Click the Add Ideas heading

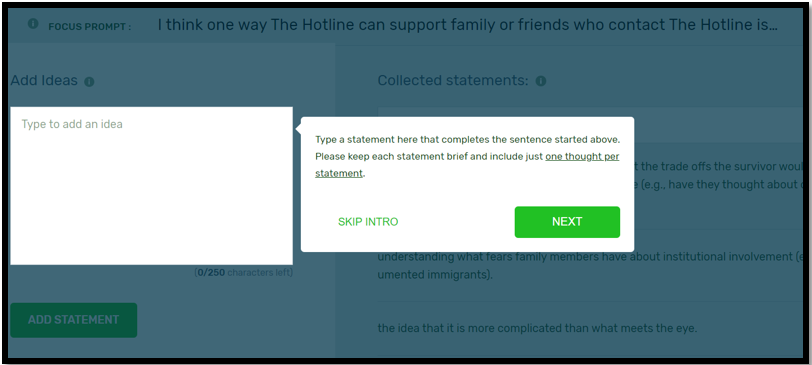44,81
